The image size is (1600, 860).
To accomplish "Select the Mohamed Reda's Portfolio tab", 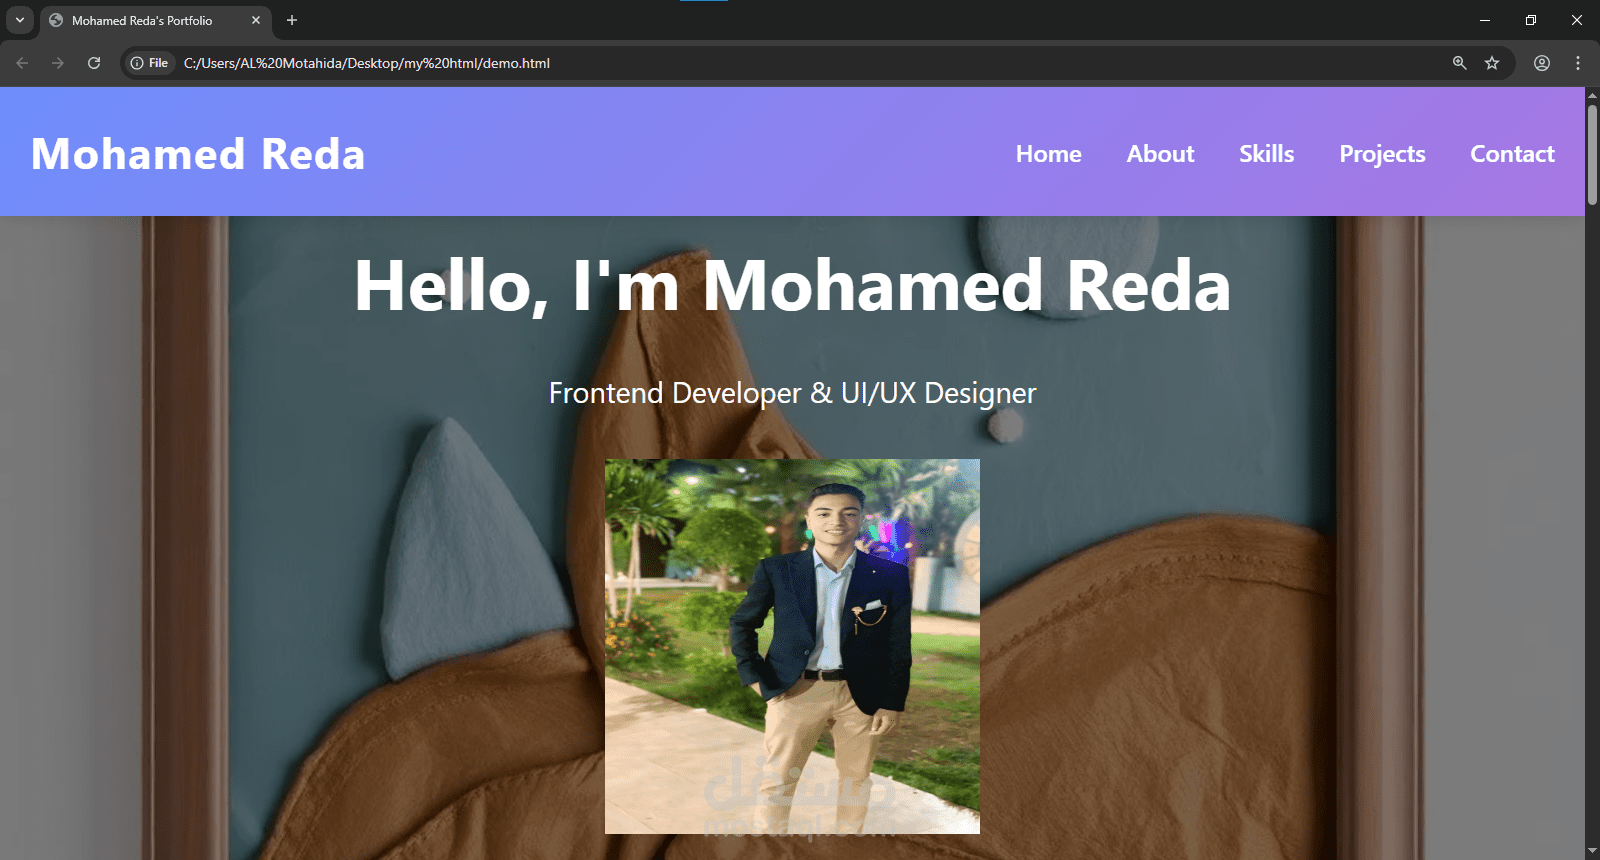I will (155, 20).
